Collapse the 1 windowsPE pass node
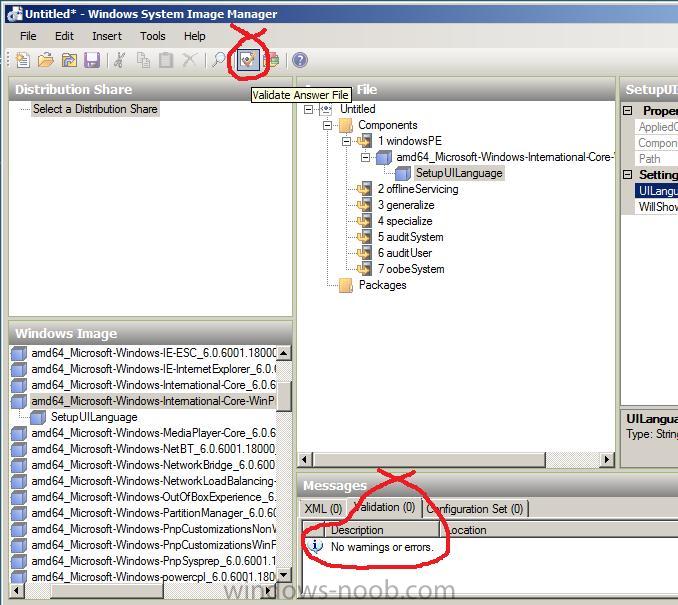 click(346, 141)
